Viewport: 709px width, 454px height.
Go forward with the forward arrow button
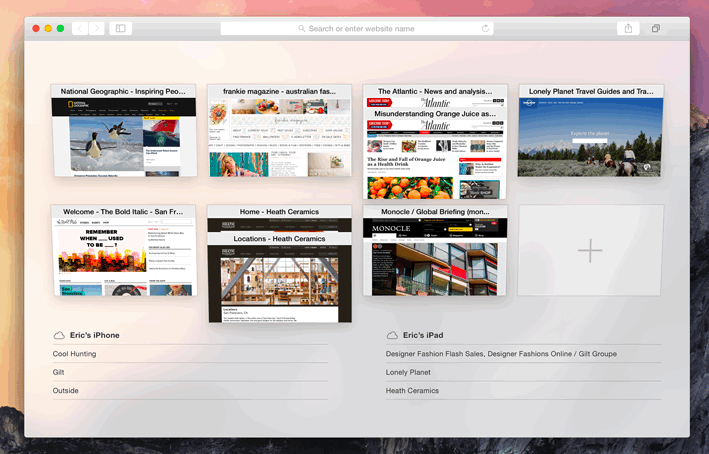coord(96,28)
